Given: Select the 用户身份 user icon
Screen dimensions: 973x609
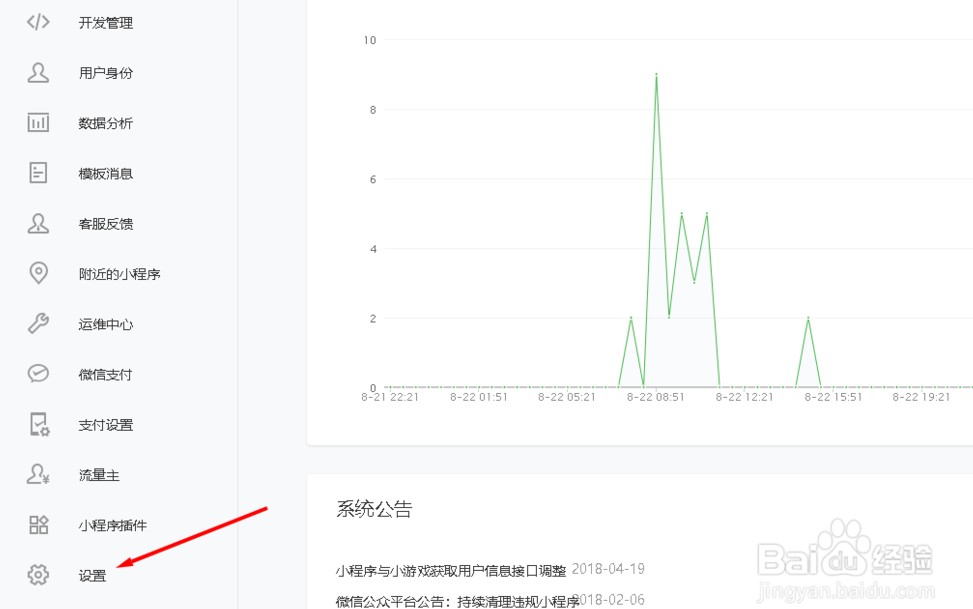Looking at the screenshot, I should [38, 72].
